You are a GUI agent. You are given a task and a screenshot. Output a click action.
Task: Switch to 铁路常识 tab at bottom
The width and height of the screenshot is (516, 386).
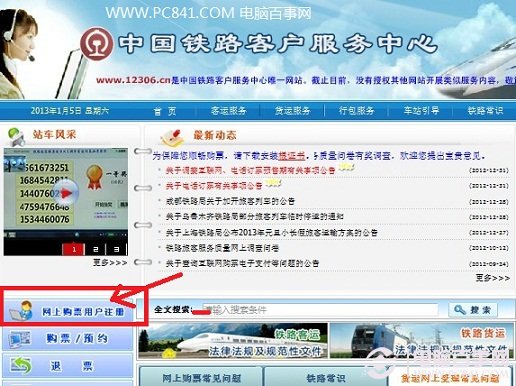pyautogui.click(x=326, y=378)
